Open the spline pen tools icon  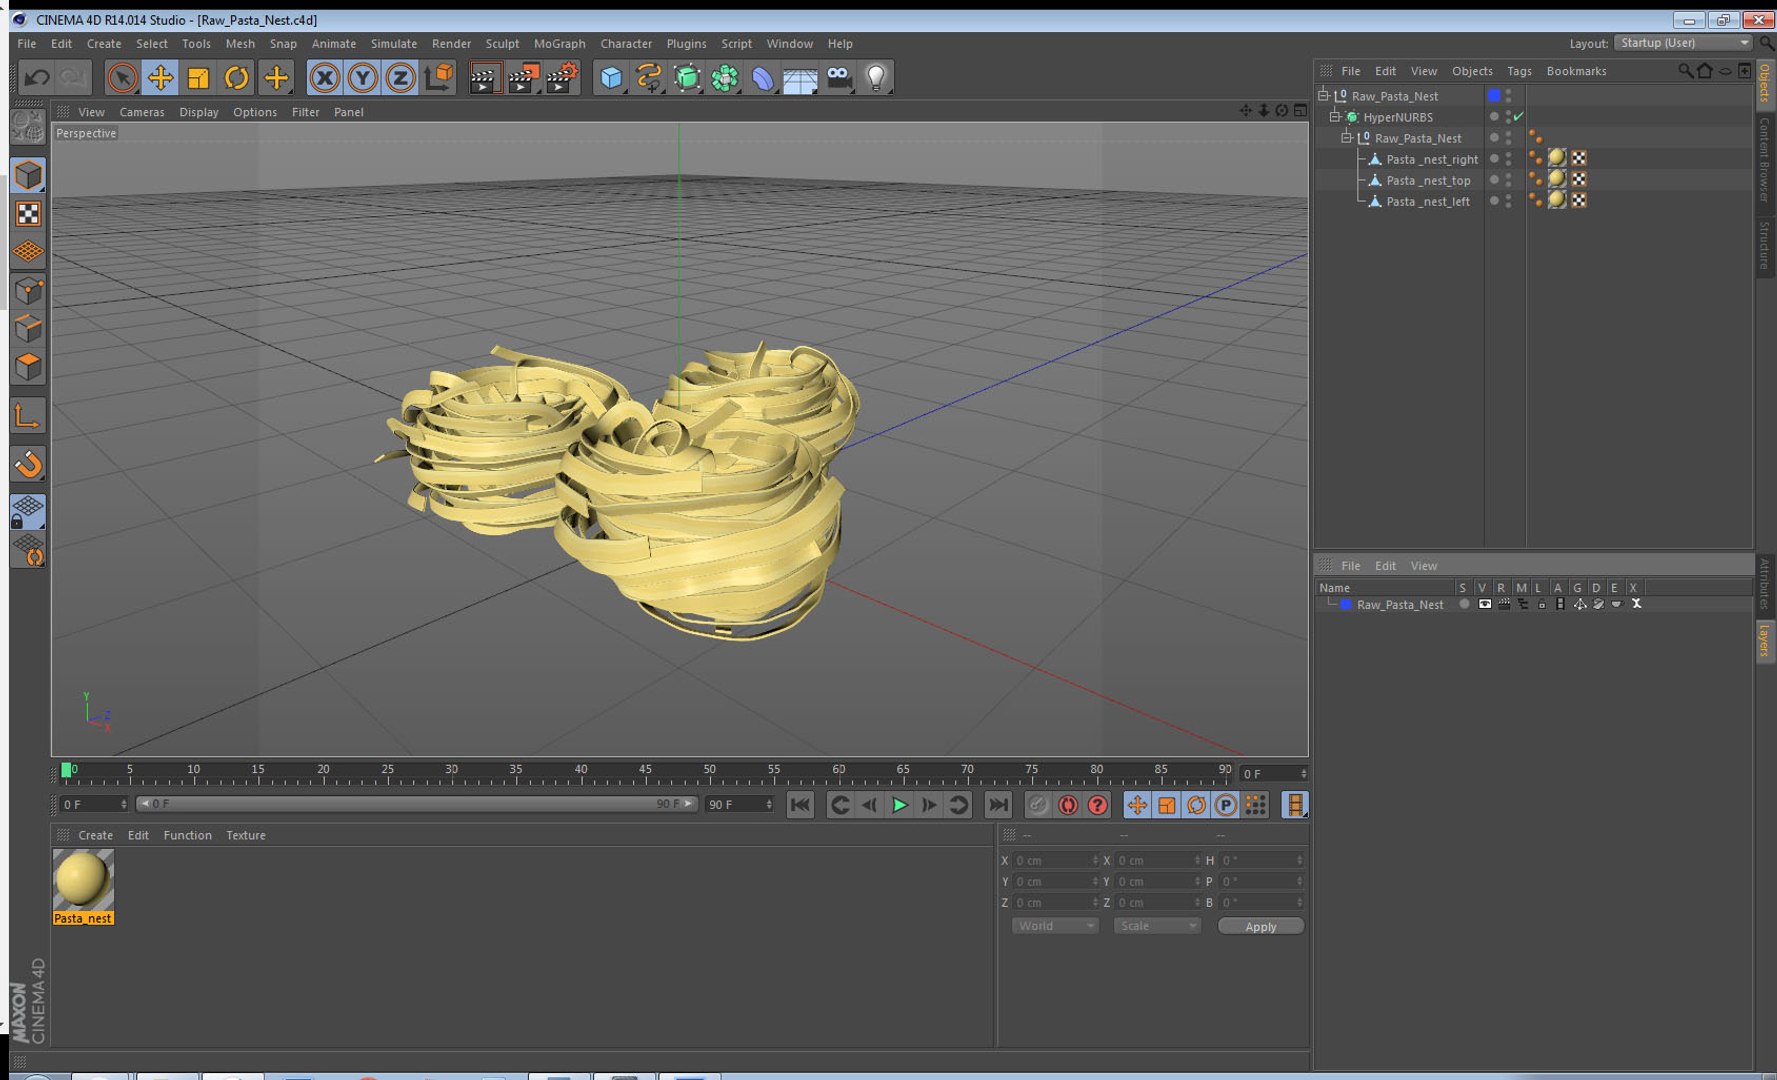[x=649, y=77]
